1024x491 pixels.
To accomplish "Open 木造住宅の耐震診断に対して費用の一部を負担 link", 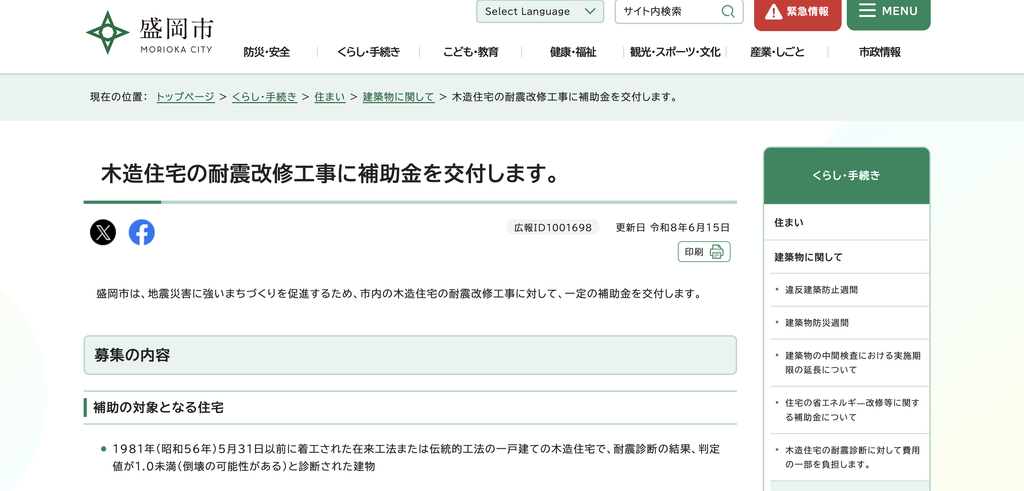I will point(853,457).
